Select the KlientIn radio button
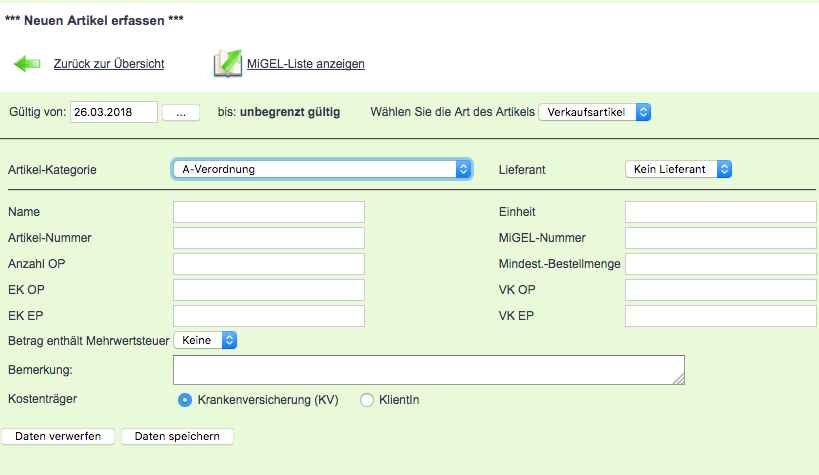This screenshot has width=819, height=475. 367,400
